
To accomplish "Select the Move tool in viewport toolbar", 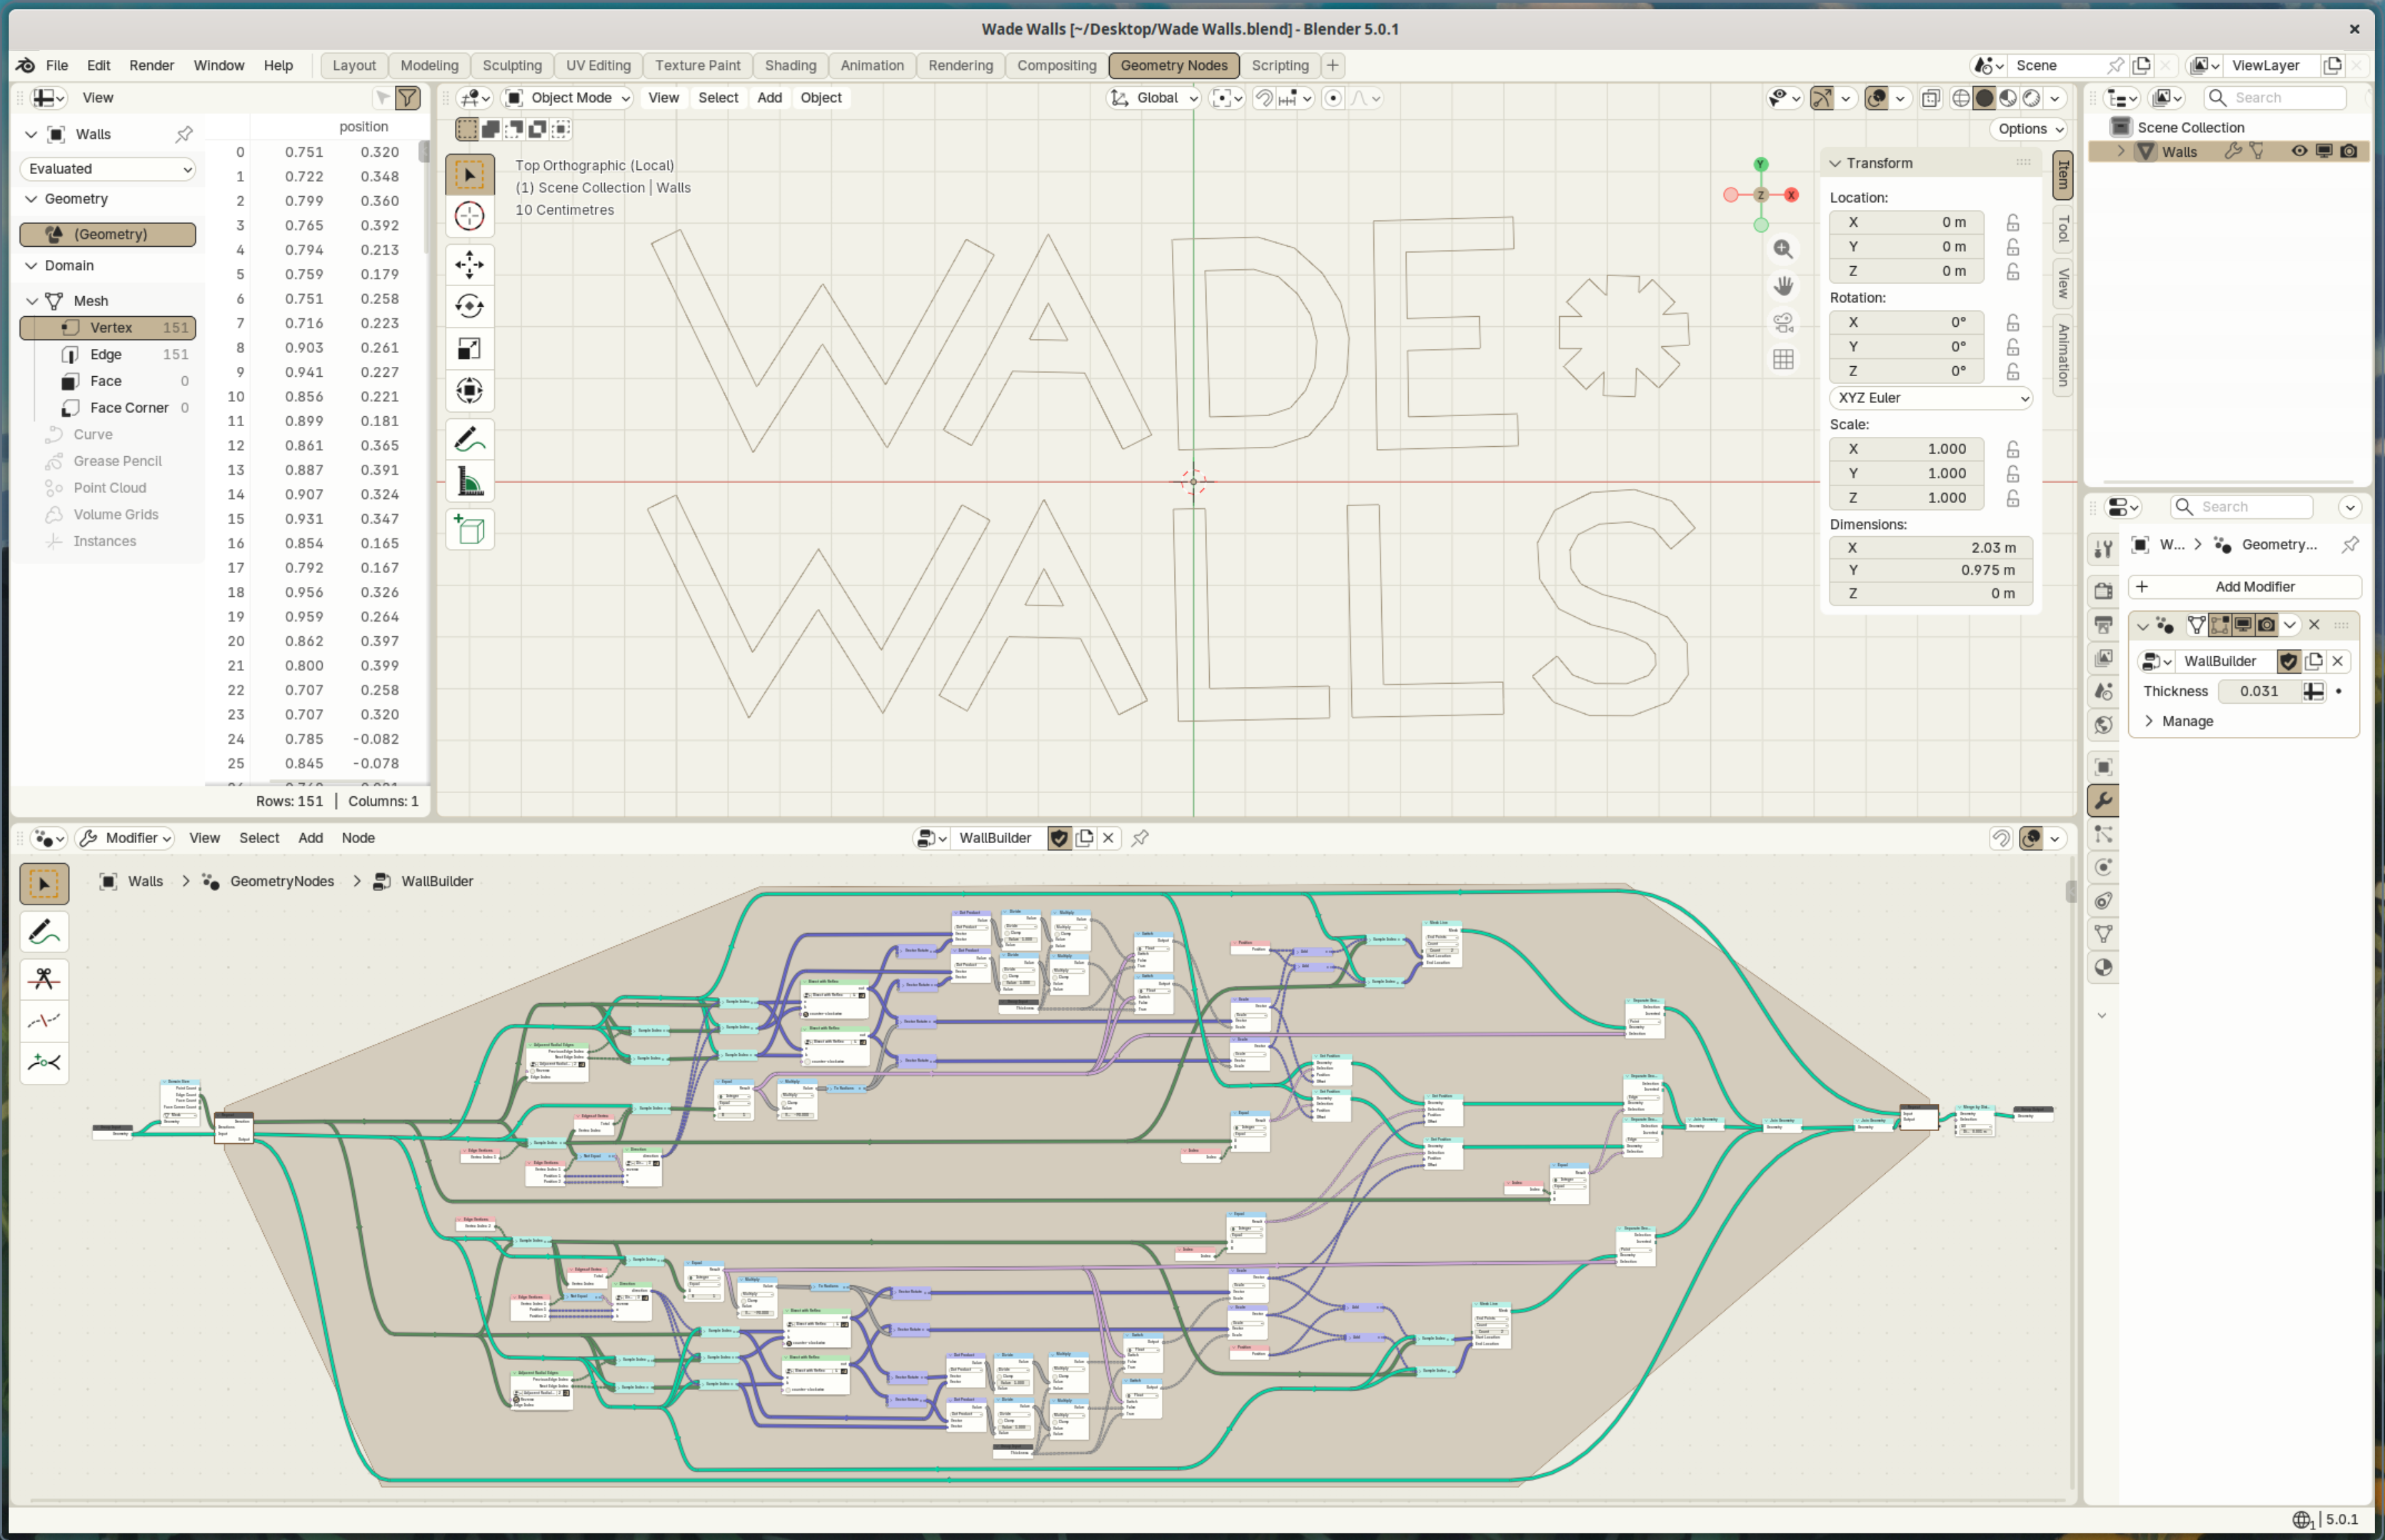I will tap(469, 264).
